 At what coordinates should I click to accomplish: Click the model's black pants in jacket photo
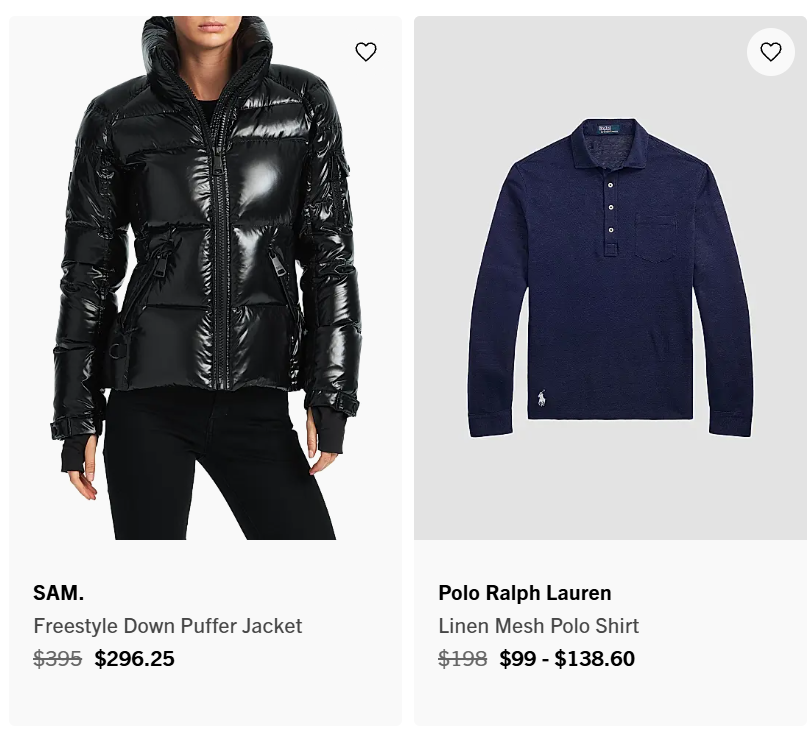pos(217,465)
